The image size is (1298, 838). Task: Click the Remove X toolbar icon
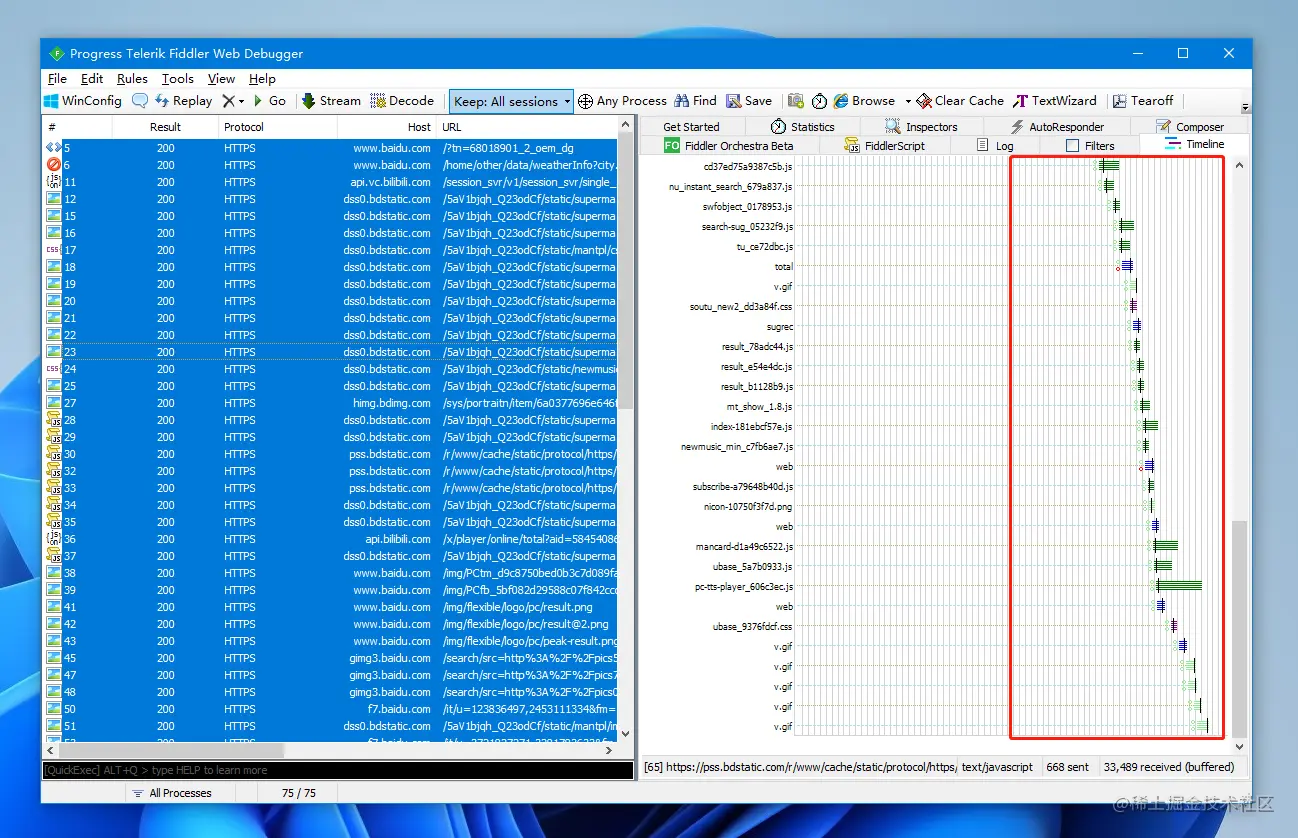coord(228,101)
